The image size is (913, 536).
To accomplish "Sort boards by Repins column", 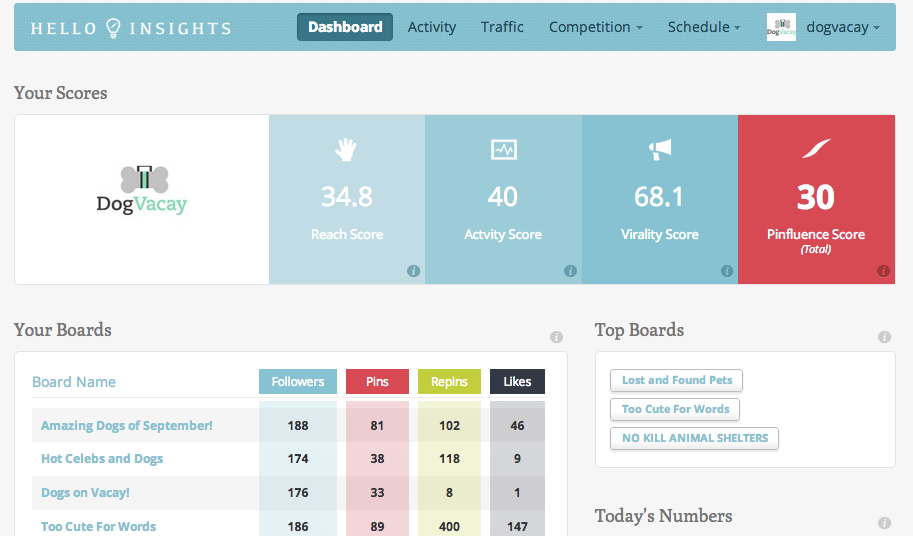I will (449, 381).
